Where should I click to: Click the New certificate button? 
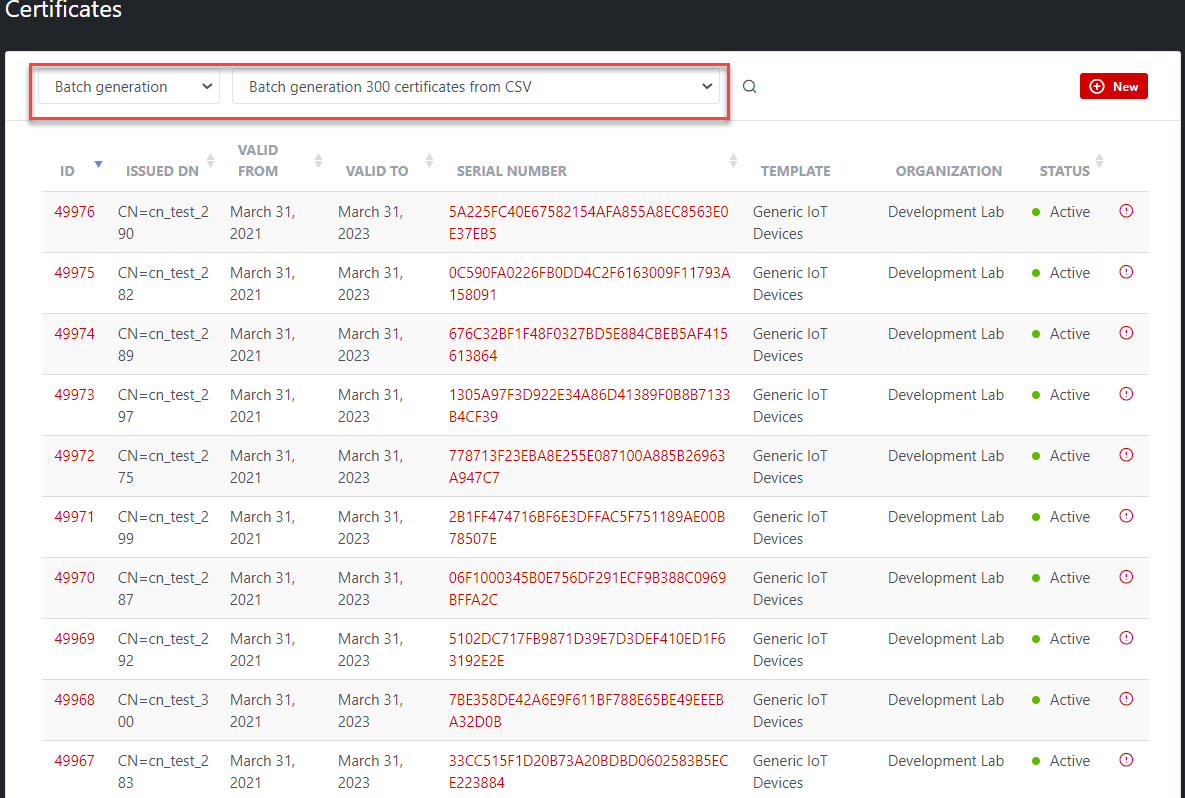[1113, 87]
